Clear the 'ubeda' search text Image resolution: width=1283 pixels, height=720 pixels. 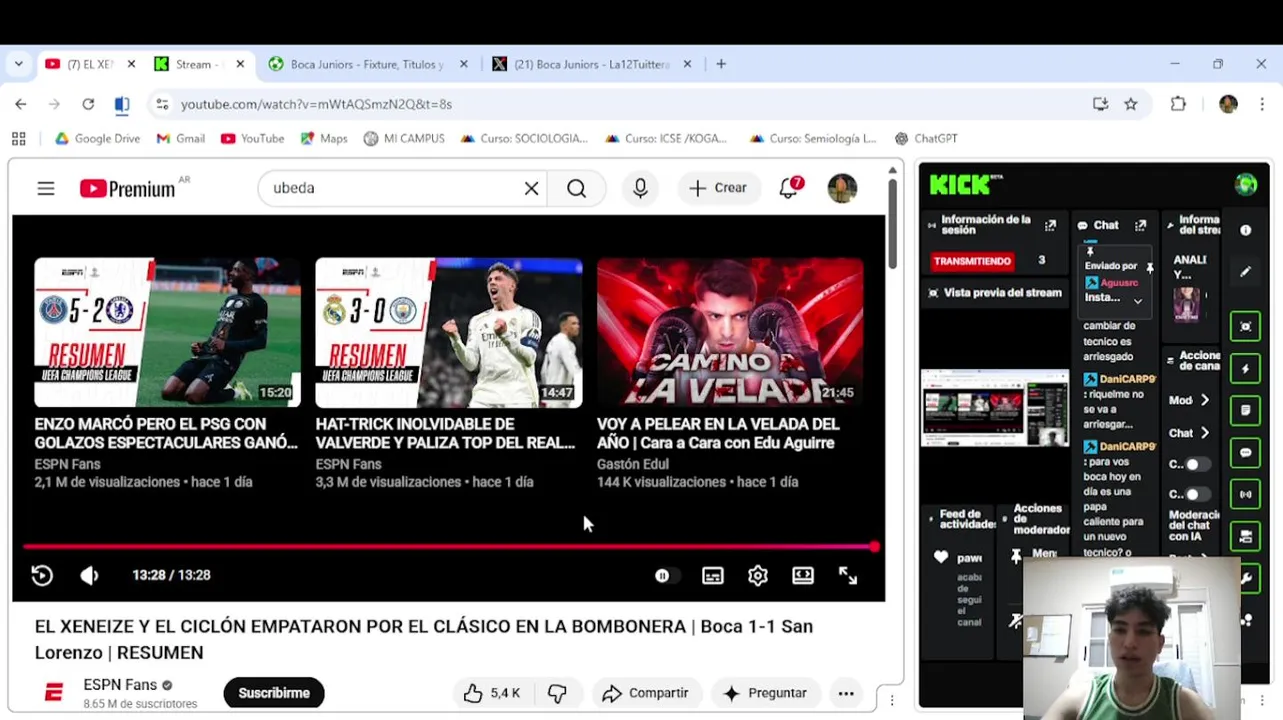[x=532, y=188]
